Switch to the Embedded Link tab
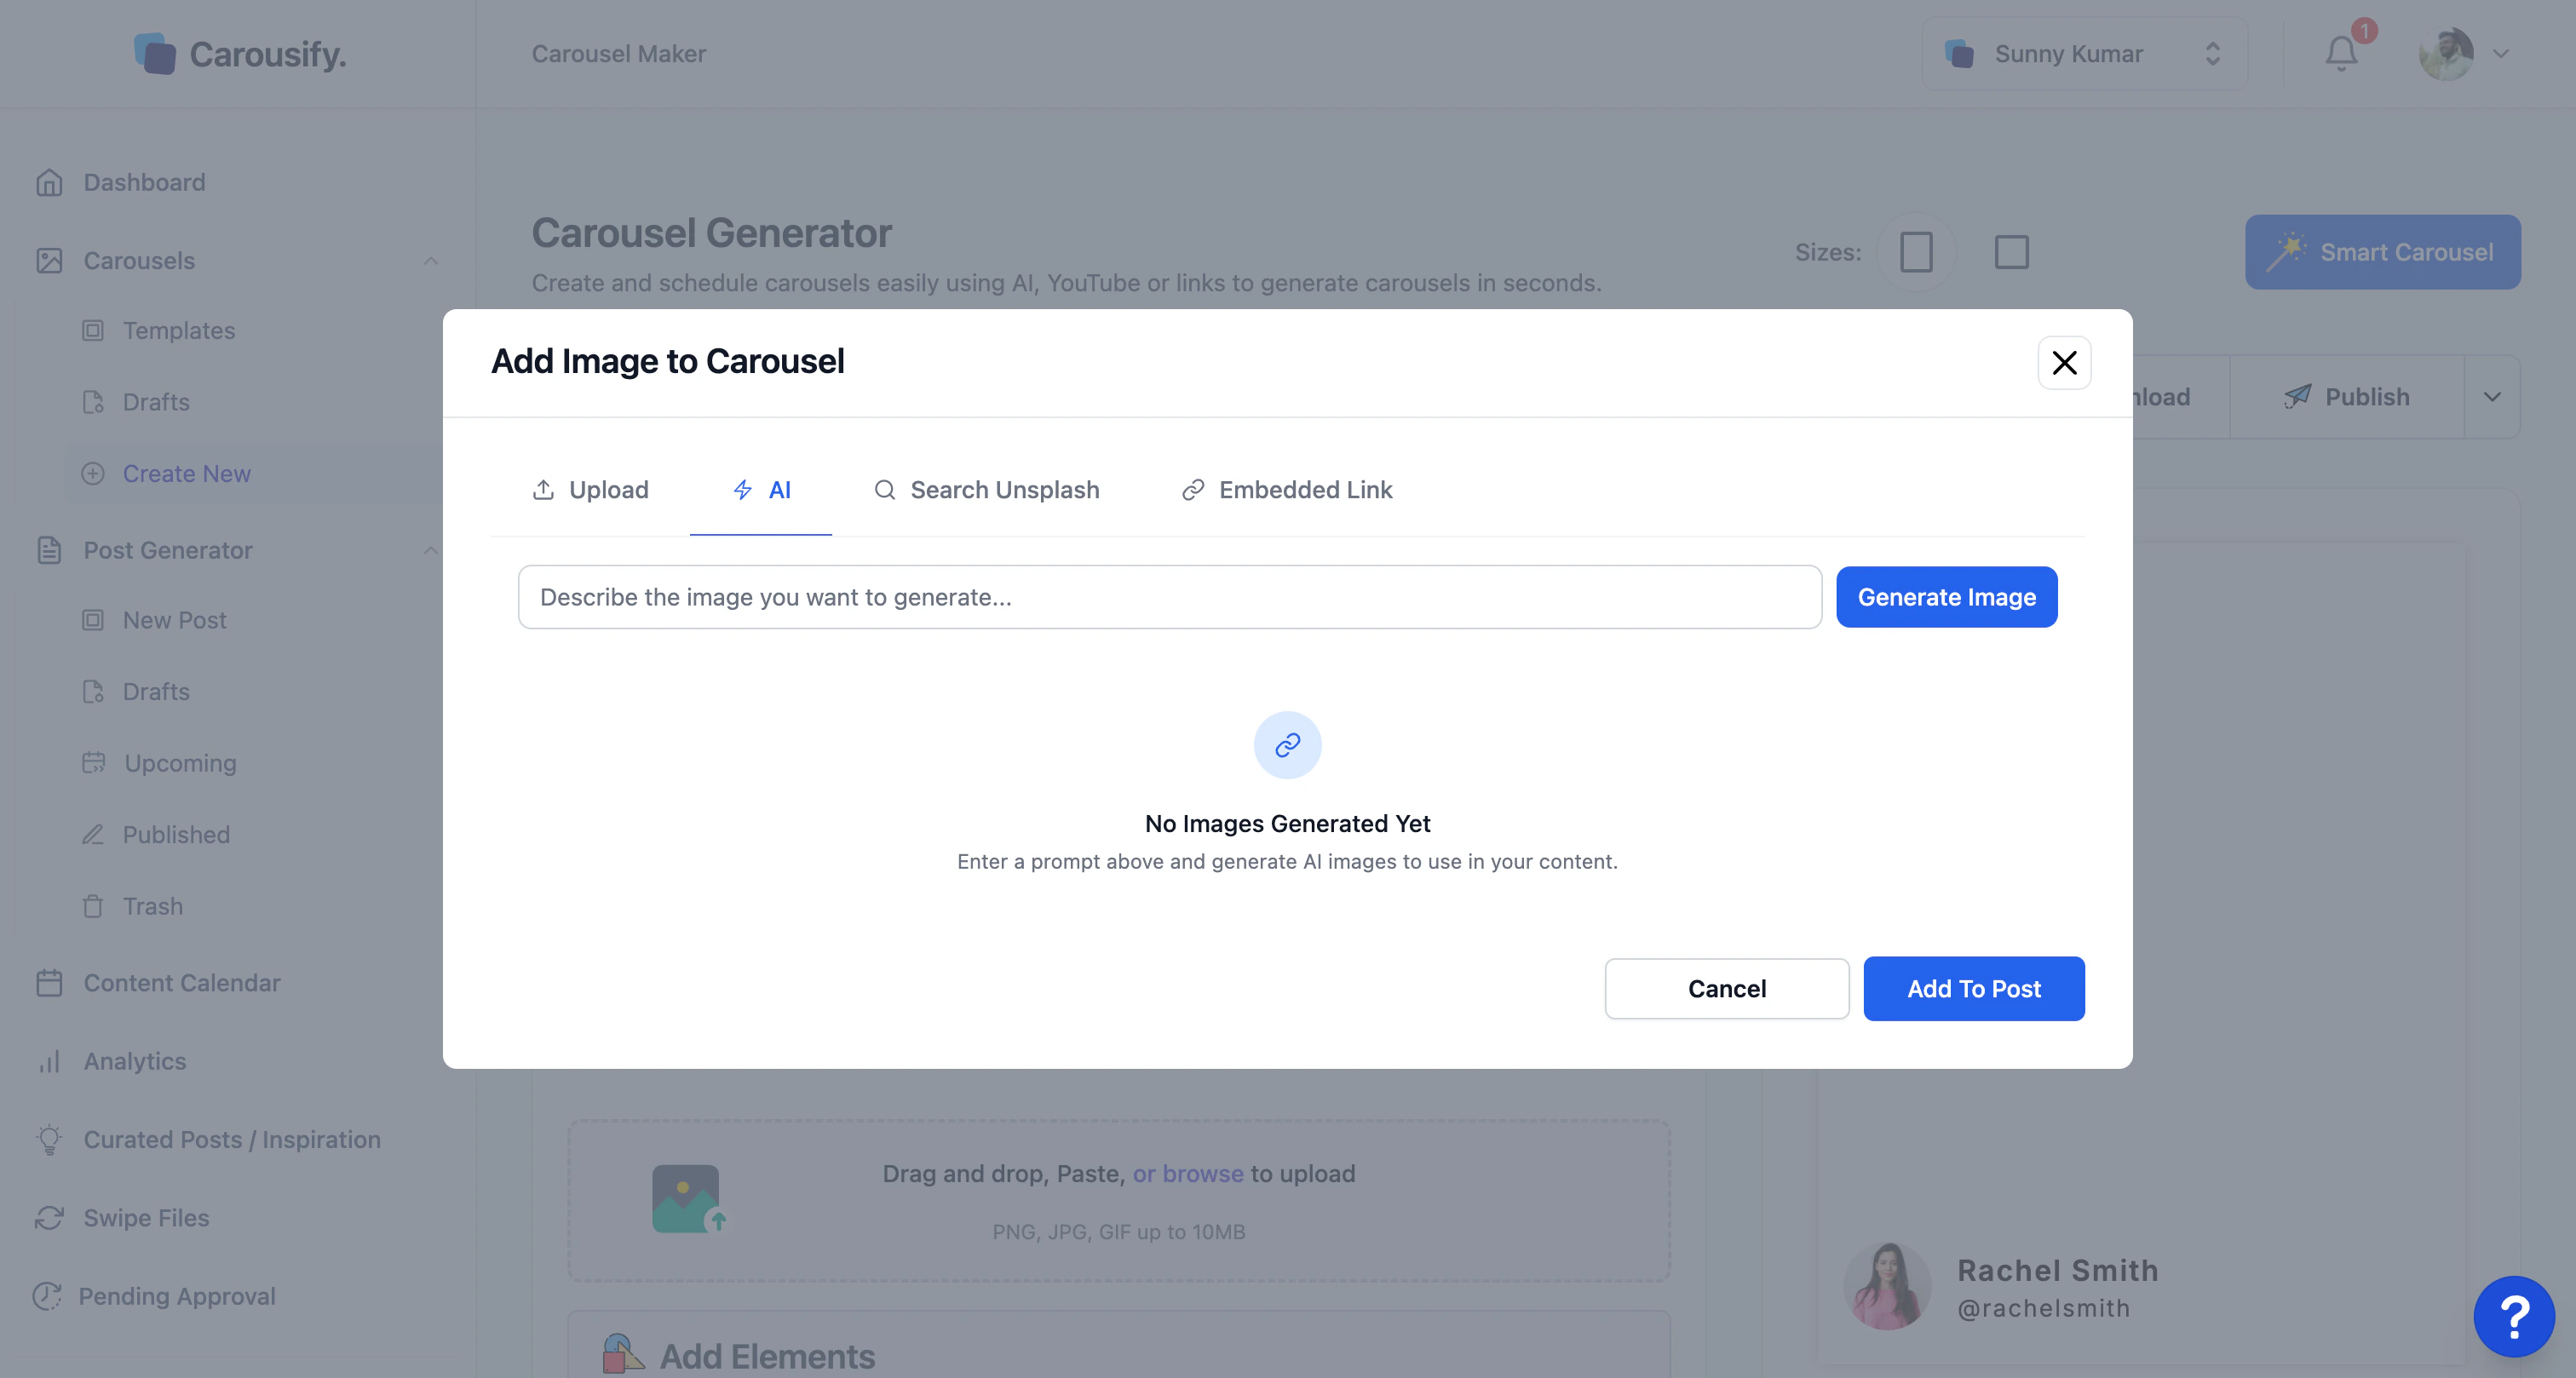Screen dimensions: 2576x1378 point(1287,490)
